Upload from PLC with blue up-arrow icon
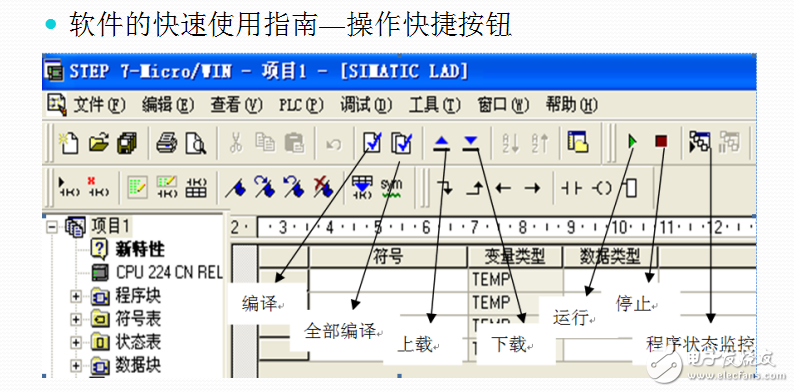 pos(442,144)
